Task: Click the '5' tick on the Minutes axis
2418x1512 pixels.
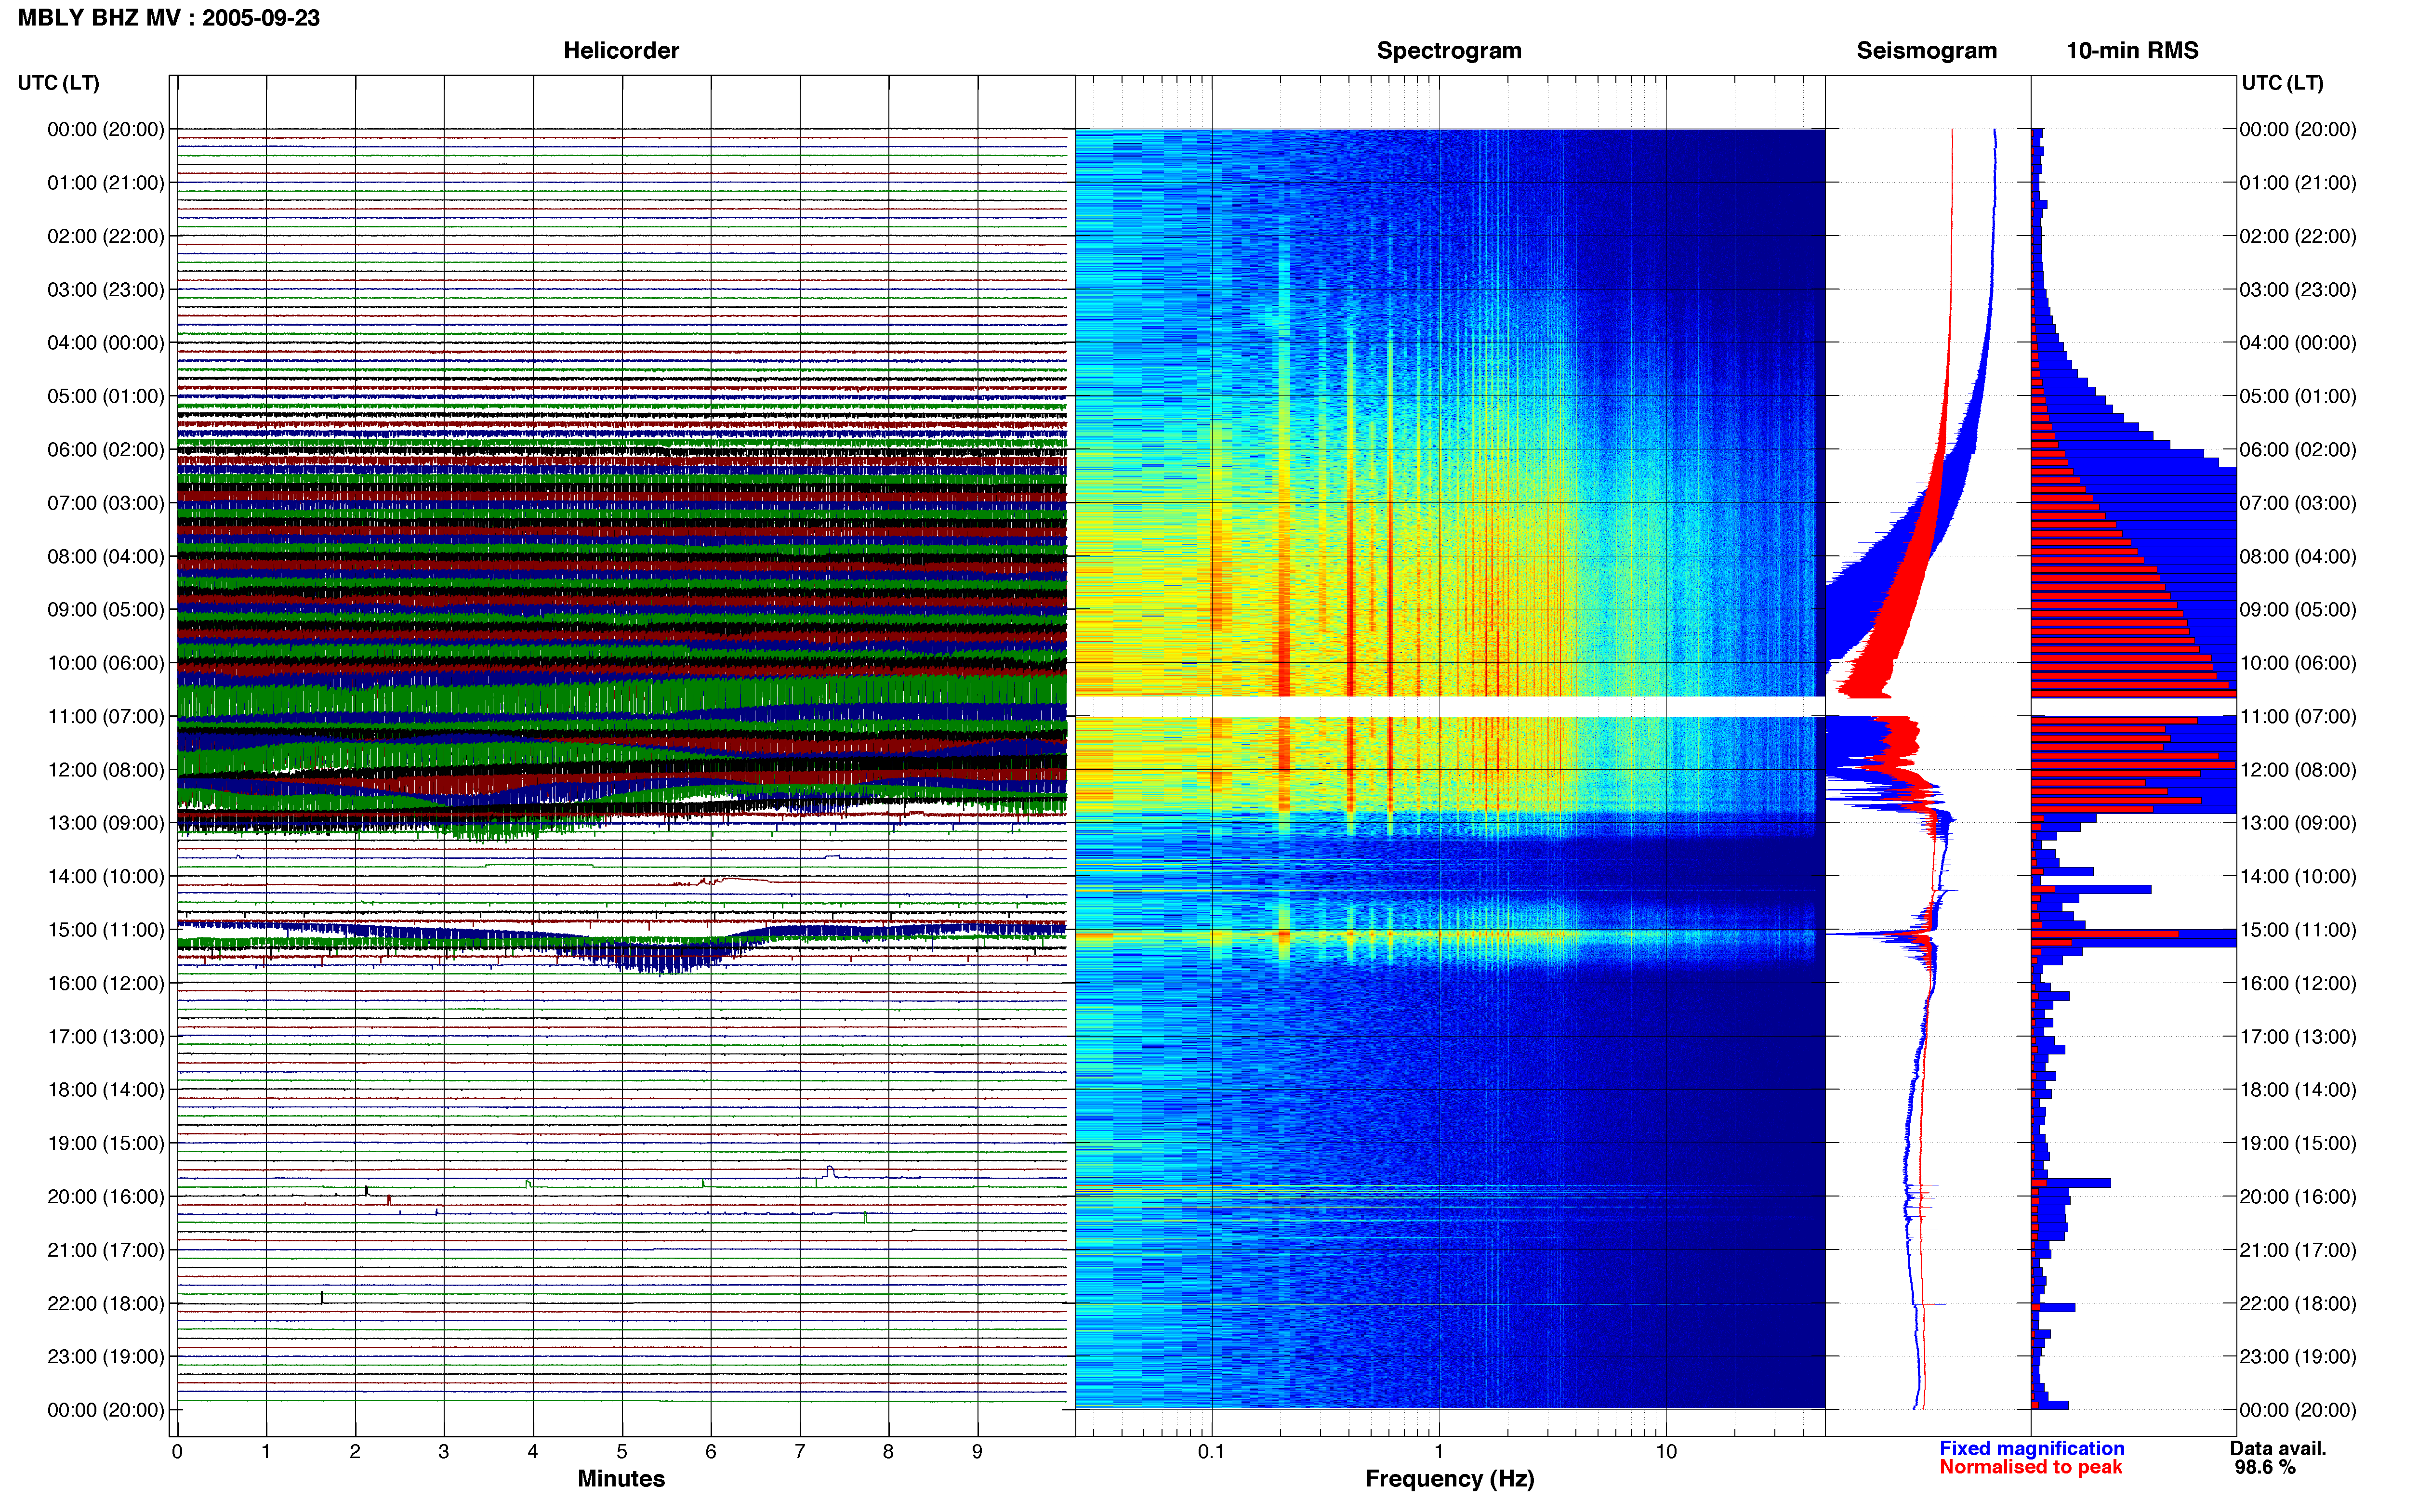Action: (622, 1451)
